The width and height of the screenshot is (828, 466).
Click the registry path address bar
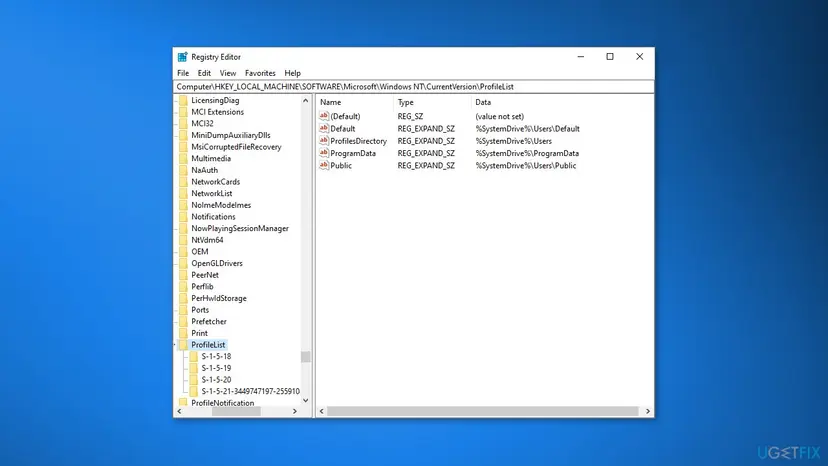pyautogui.click(x=413, y=87)
